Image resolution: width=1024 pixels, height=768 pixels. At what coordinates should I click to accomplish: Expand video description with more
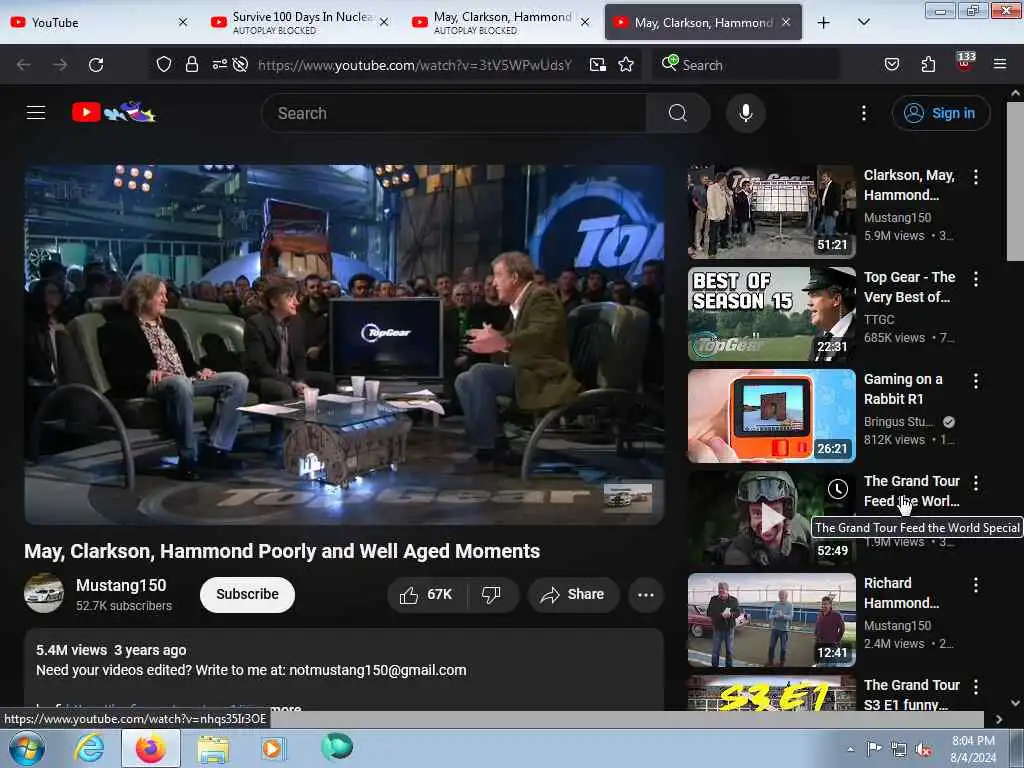286,708
